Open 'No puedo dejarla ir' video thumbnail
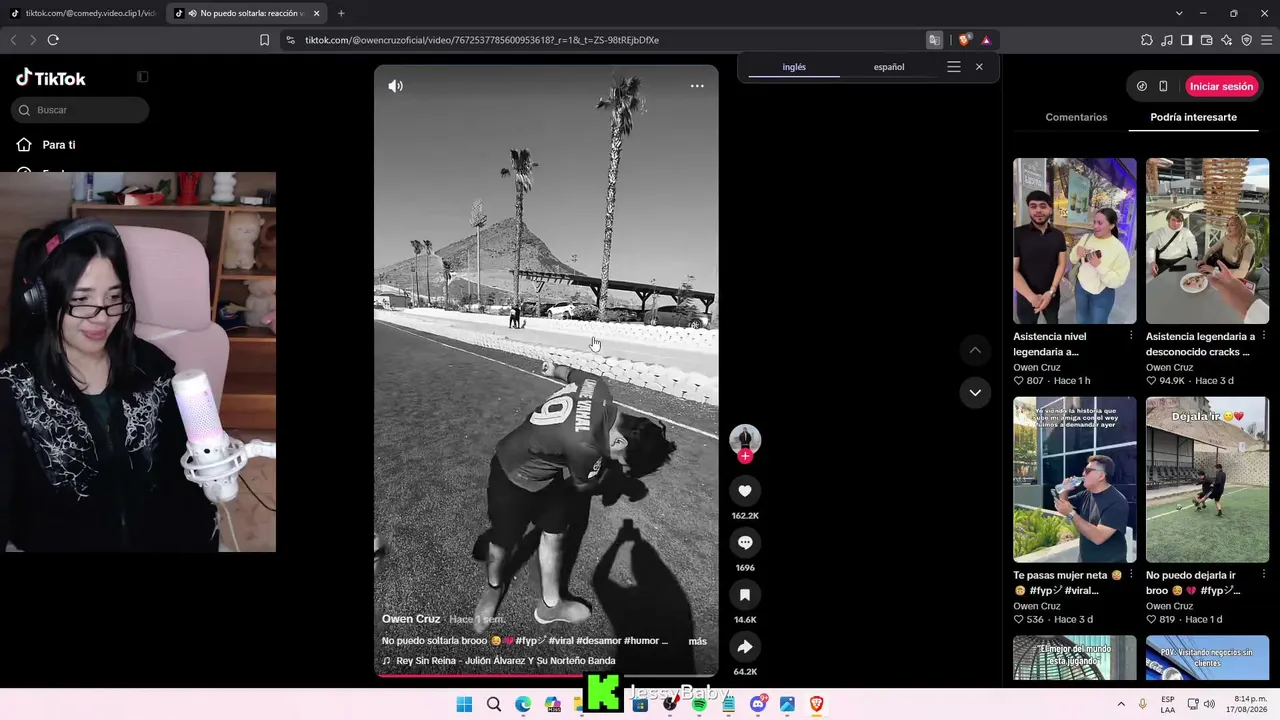The image size is (1280, 720). tap(1208, 480)
